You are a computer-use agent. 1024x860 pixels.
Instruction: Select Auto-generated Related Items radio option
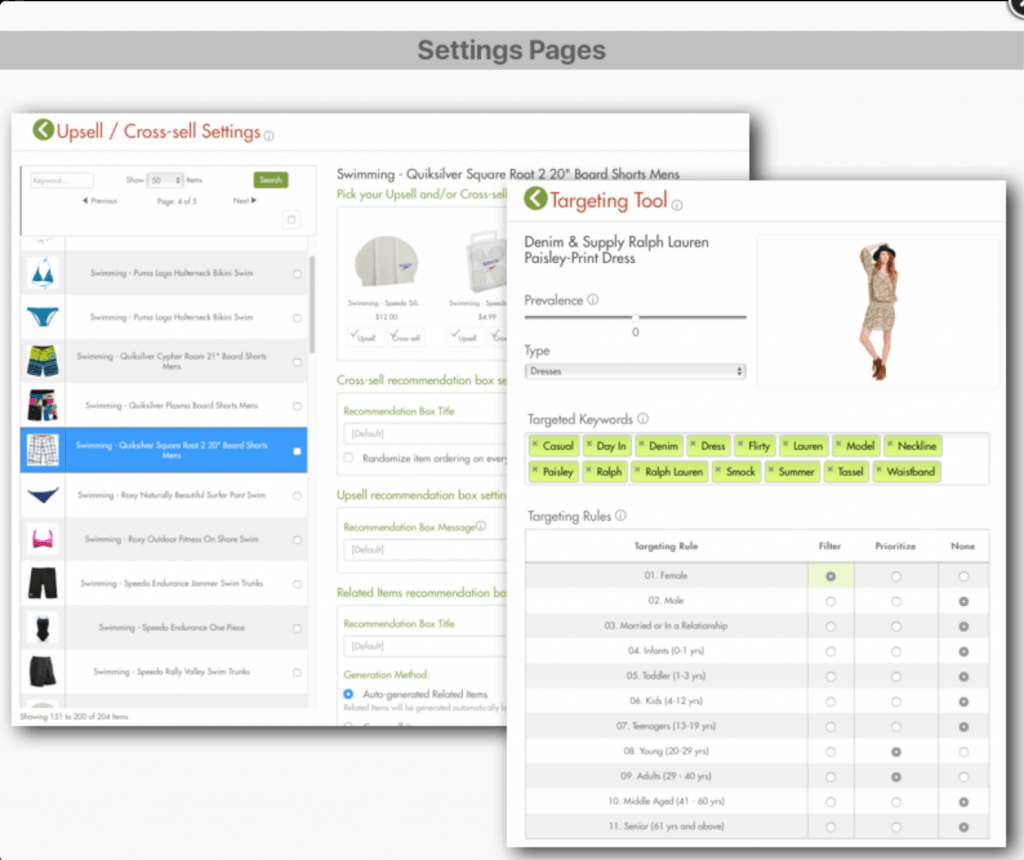tap(348, 694)
